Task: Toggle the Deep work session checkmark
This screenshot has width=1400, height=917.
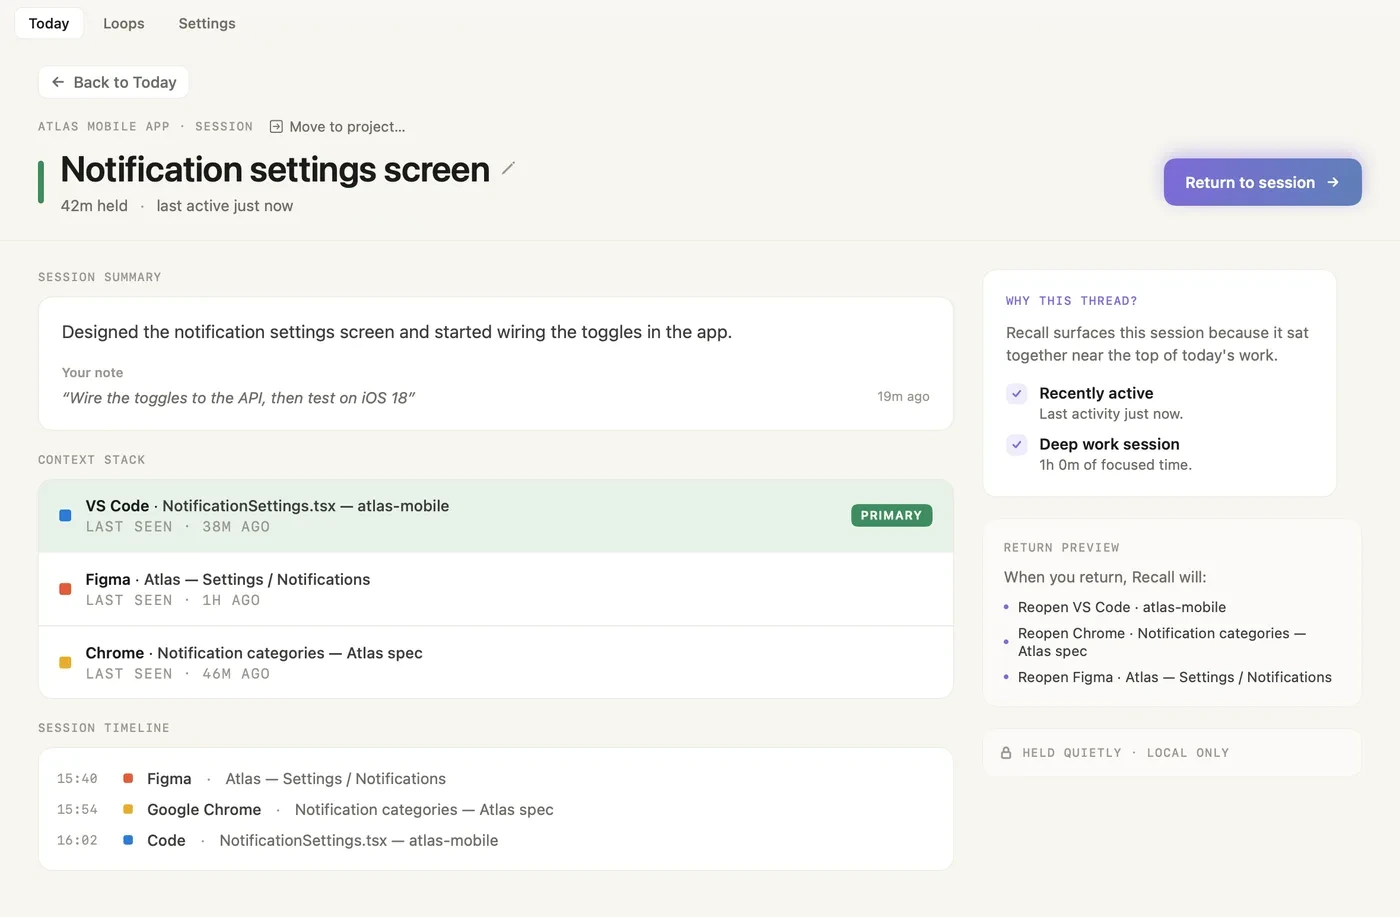Action: coord(1017,444)
